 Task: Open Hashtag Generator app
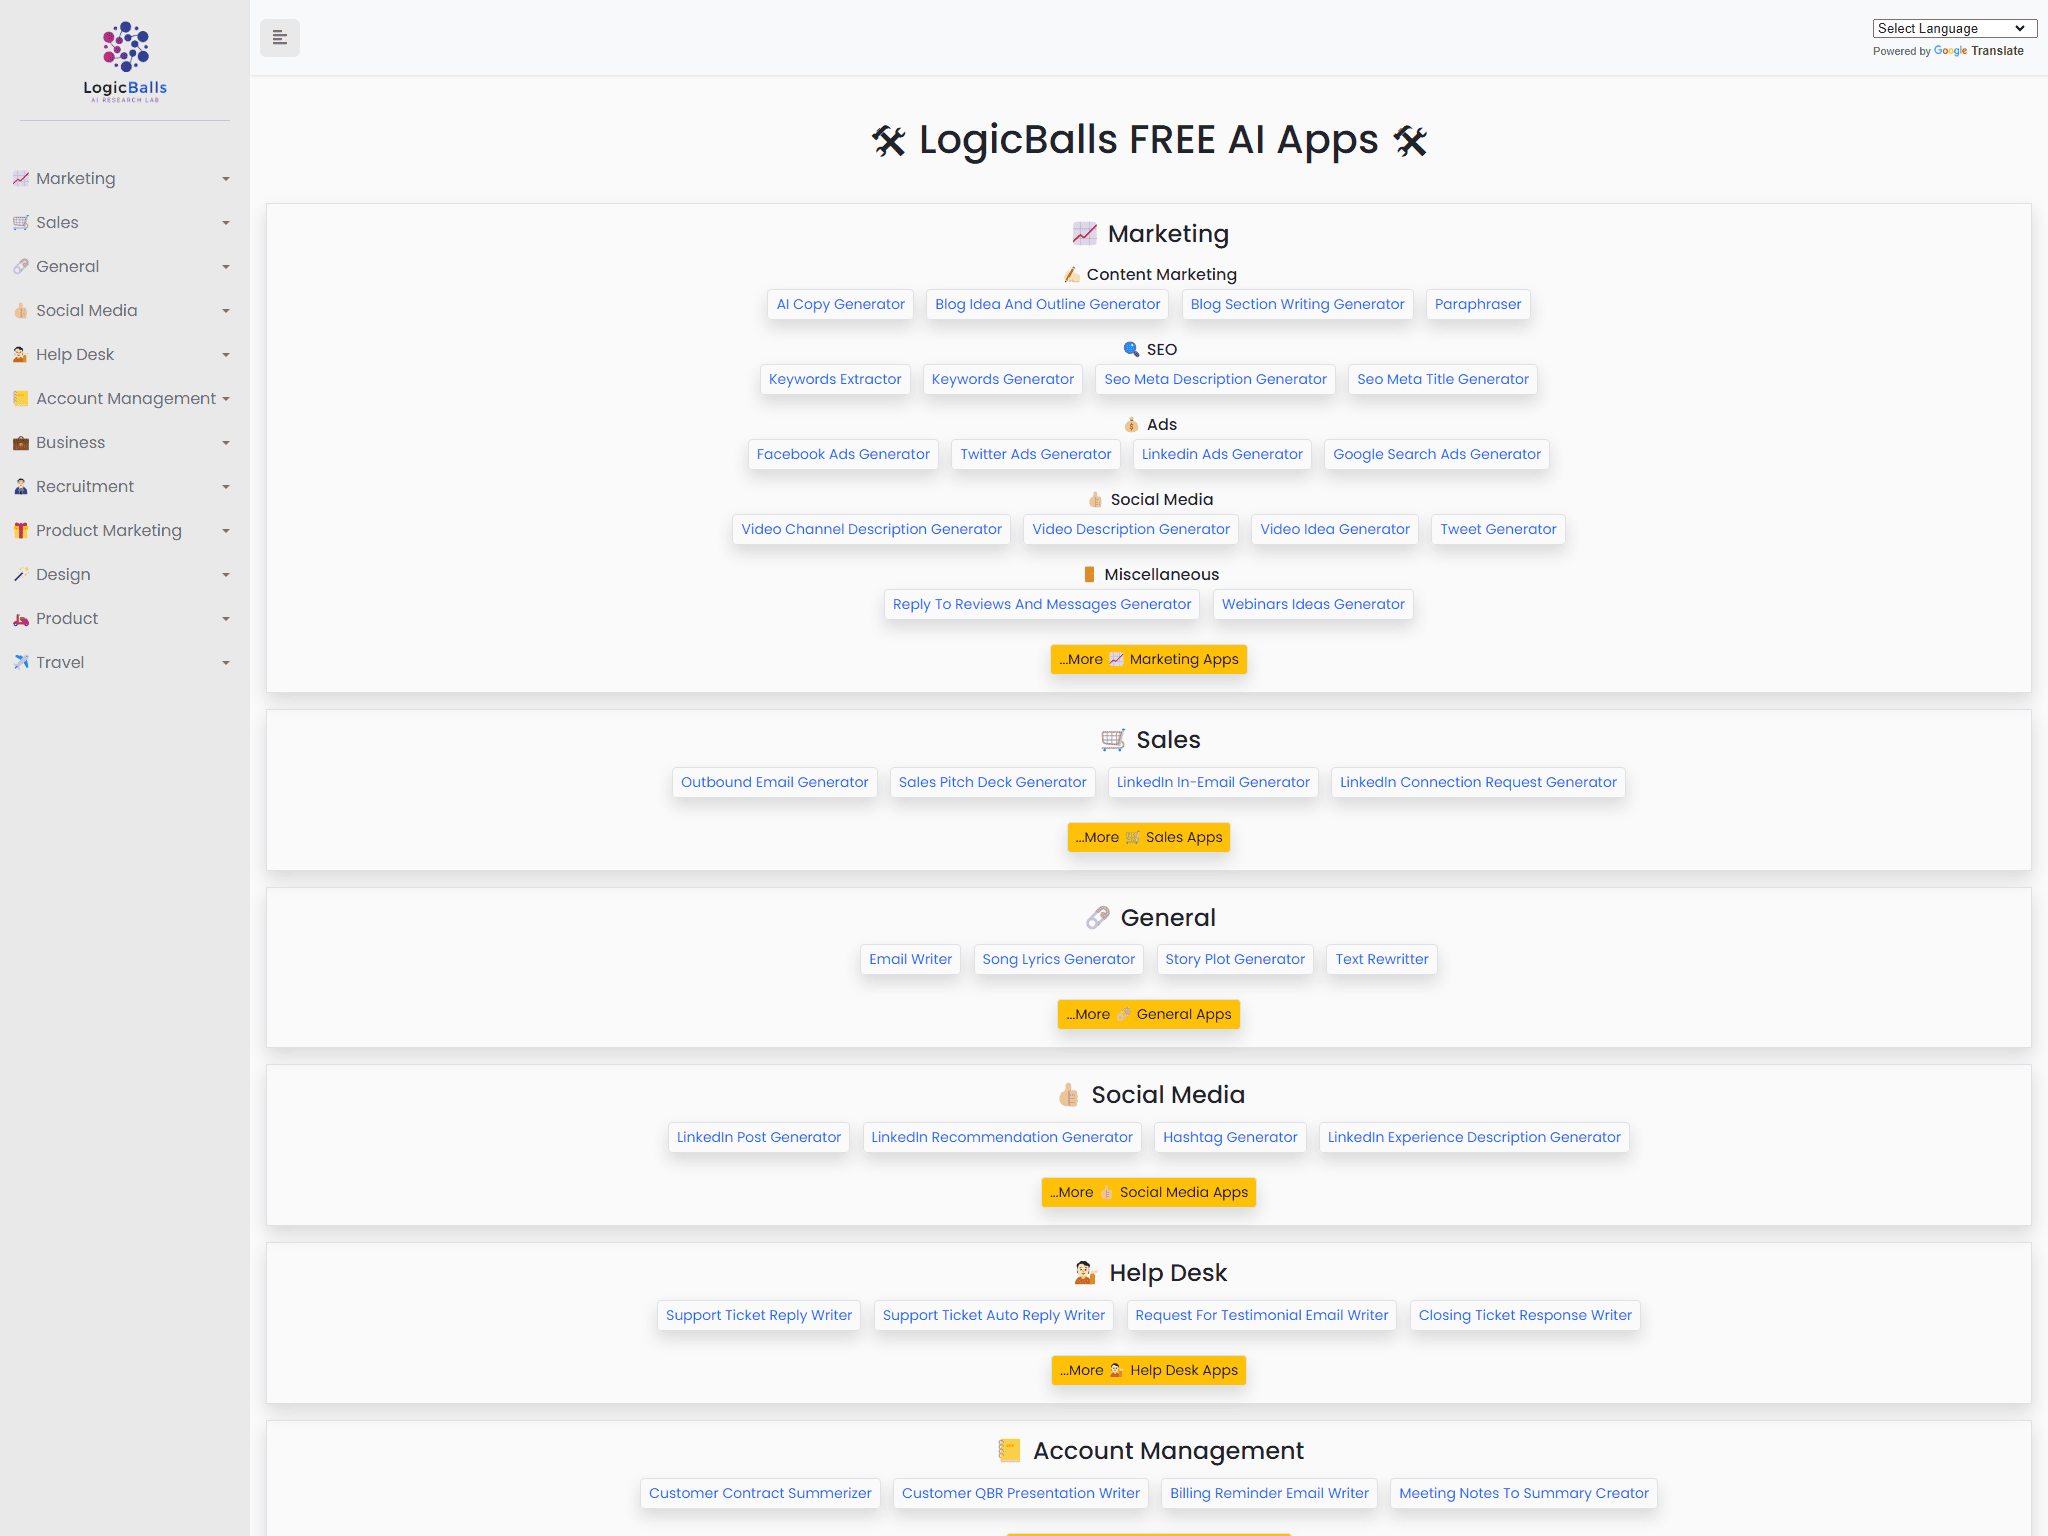1230,1138
